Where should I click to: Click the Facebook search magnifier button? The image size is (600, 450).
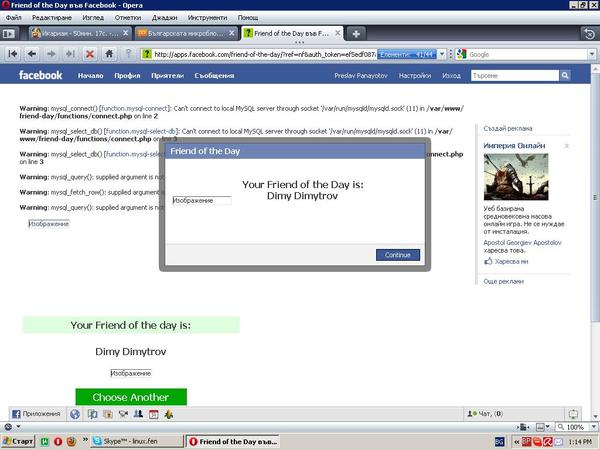(x=565, y=75)
